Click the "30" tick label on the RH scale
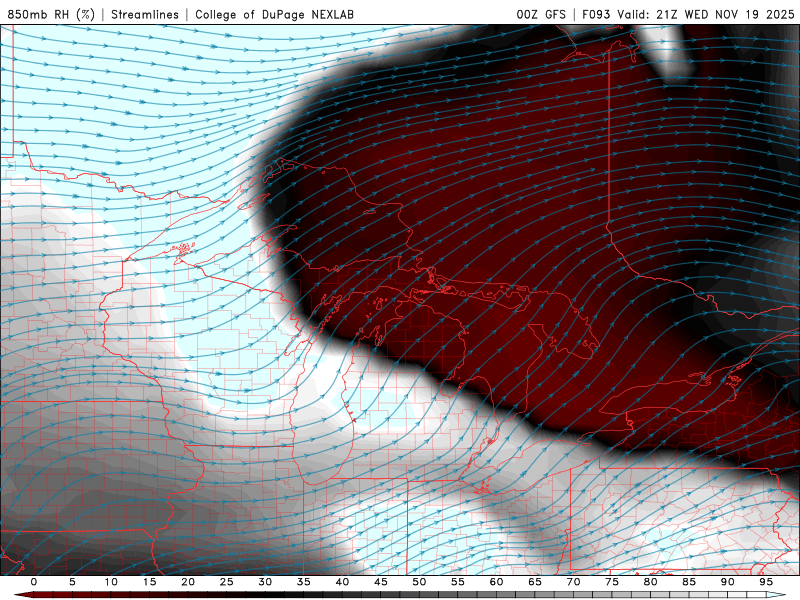 pos(265,582)
